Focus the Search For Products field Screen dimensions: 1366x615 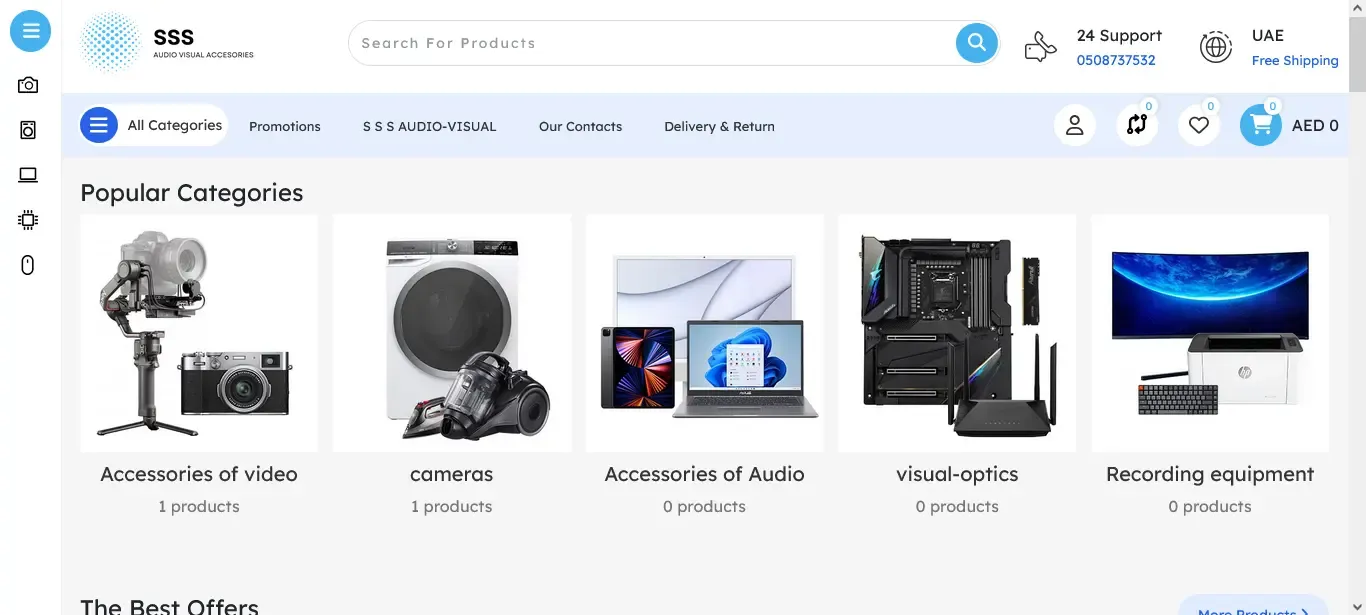[x=650, y=43]
